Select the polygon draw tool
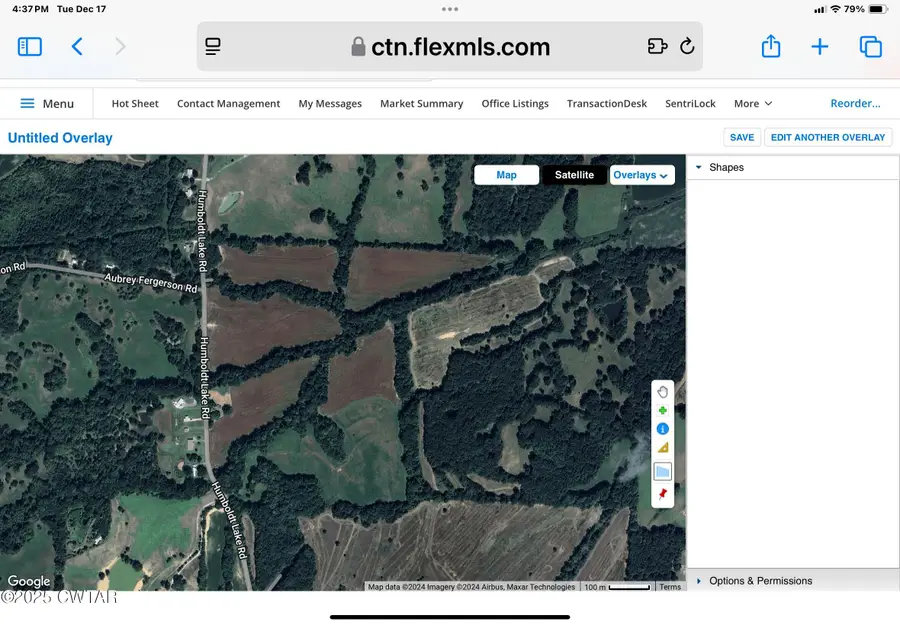Image resolution: width=900 pixels, height=625 pixels. [662, 470]
